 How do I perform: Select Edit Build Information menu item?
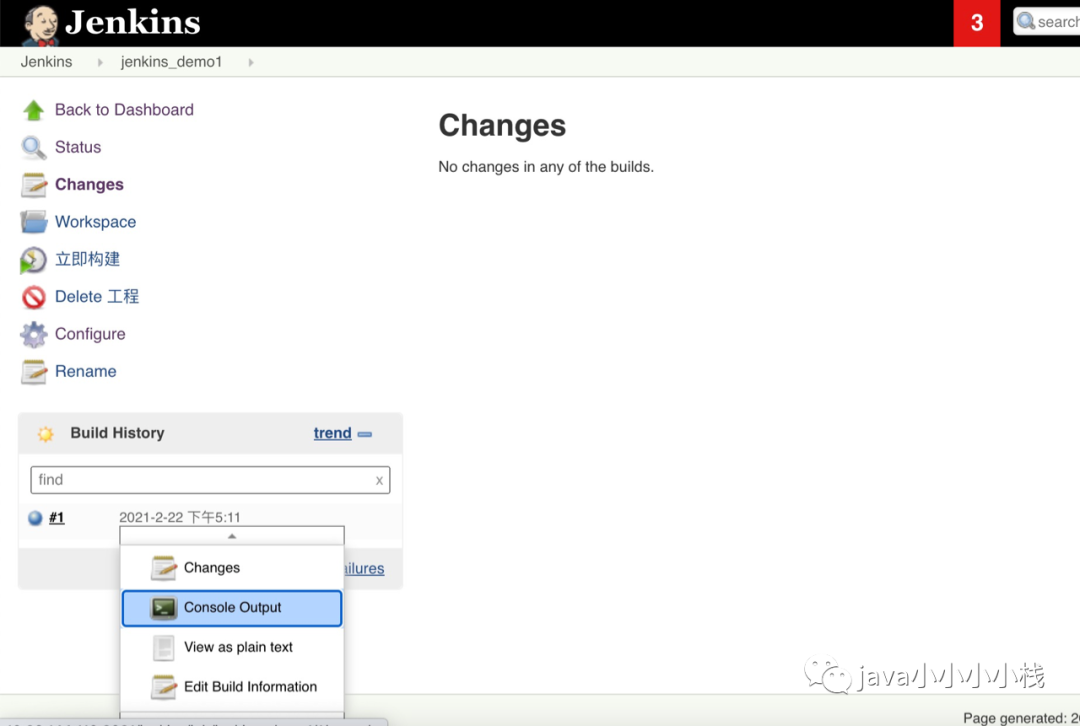[x=231, y=687]
